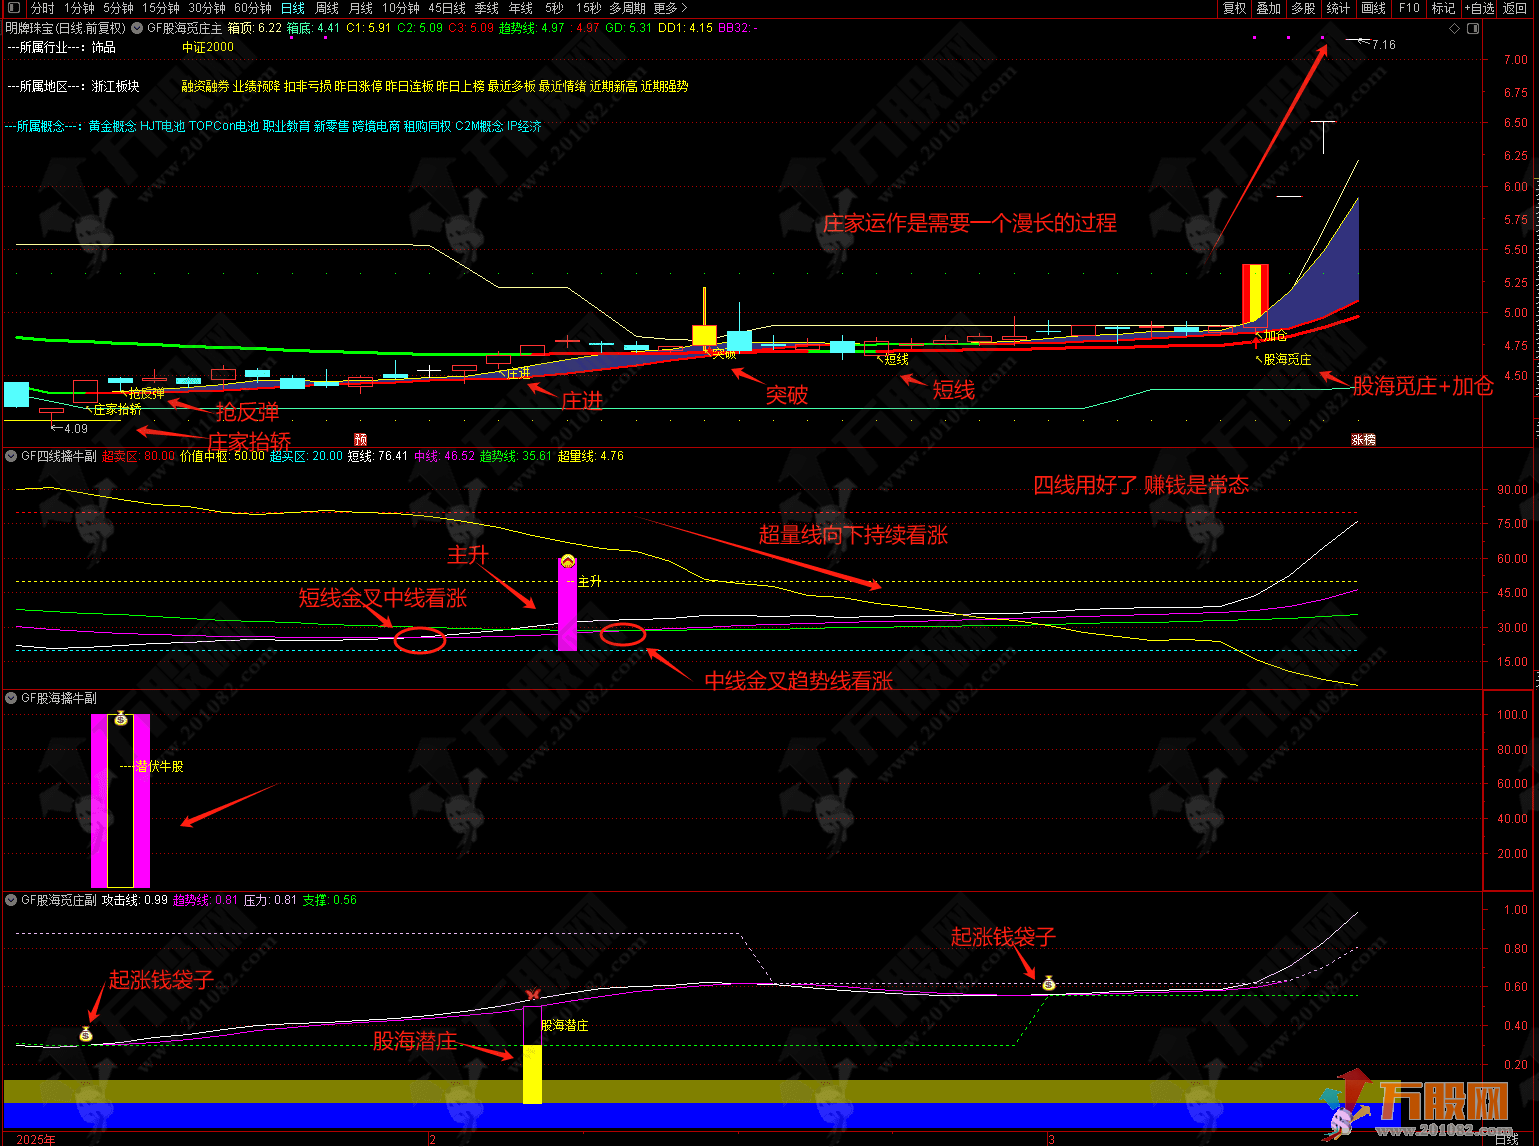Viewport: 1539px width, 1147px height.
Task: Click the HJT电池 concept tag
Action: click(163, 127)
